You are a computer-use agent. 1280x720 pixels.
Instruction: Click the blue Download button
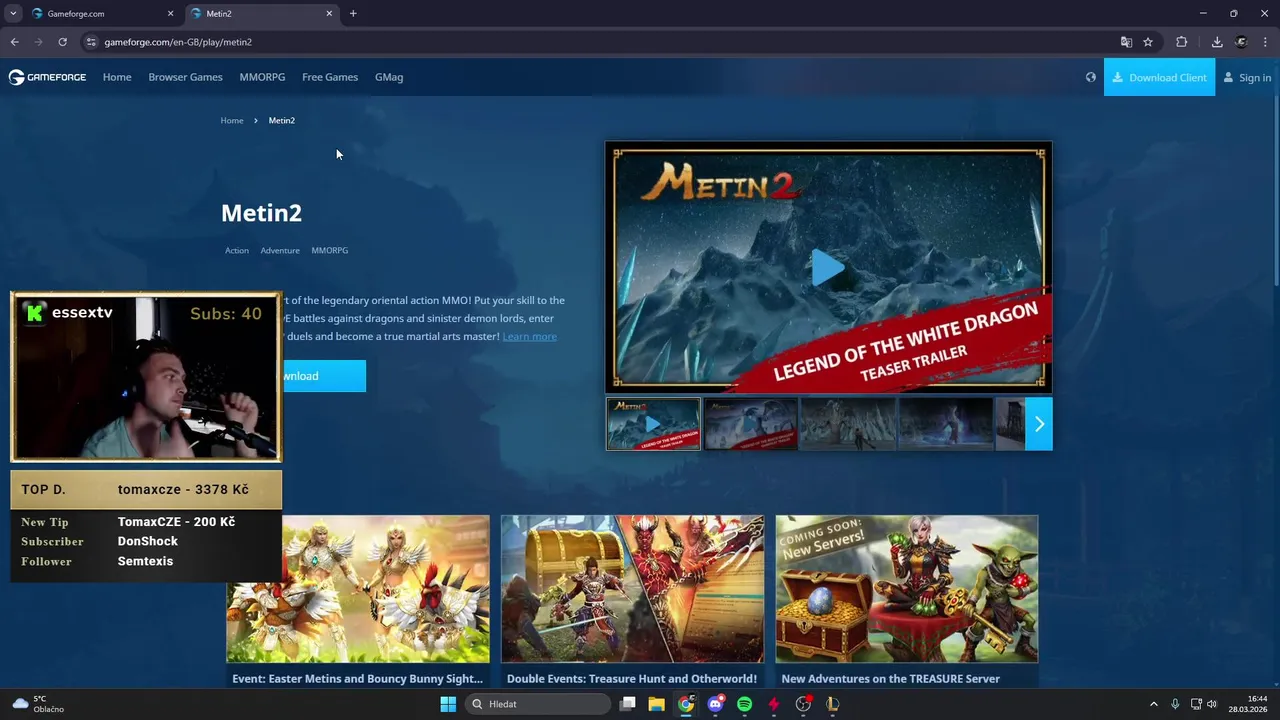coord(323,376)
